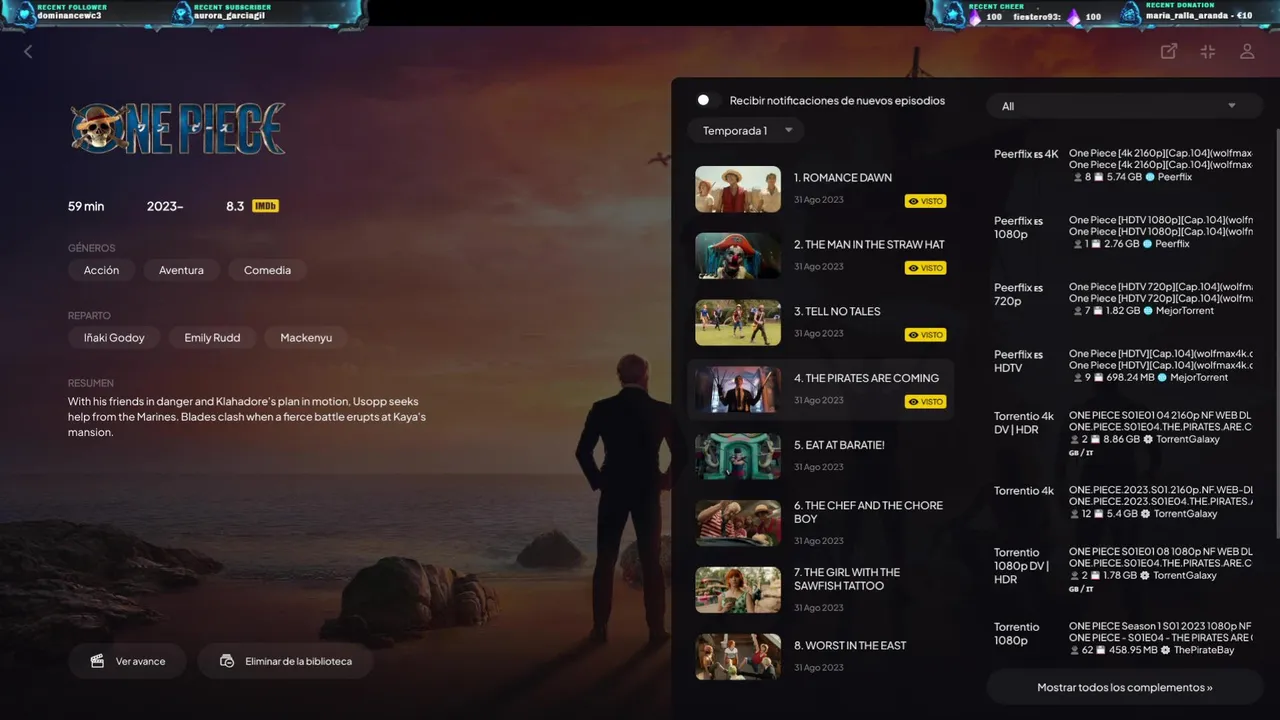Select episode 3 Tell No Tales thumbnail
The width and height of the screenshot is (1280, 720).
click(x=738, y=322)
